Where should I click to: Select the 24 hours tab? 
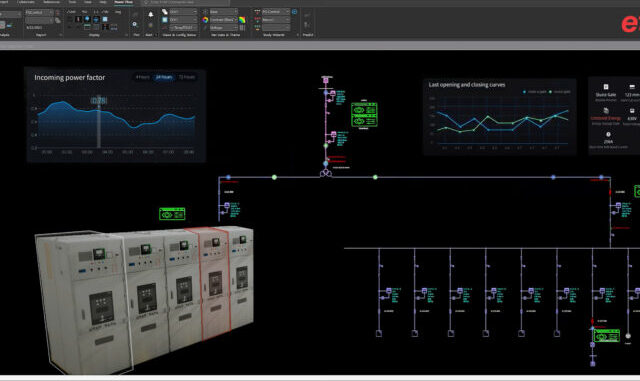(164, 77)
